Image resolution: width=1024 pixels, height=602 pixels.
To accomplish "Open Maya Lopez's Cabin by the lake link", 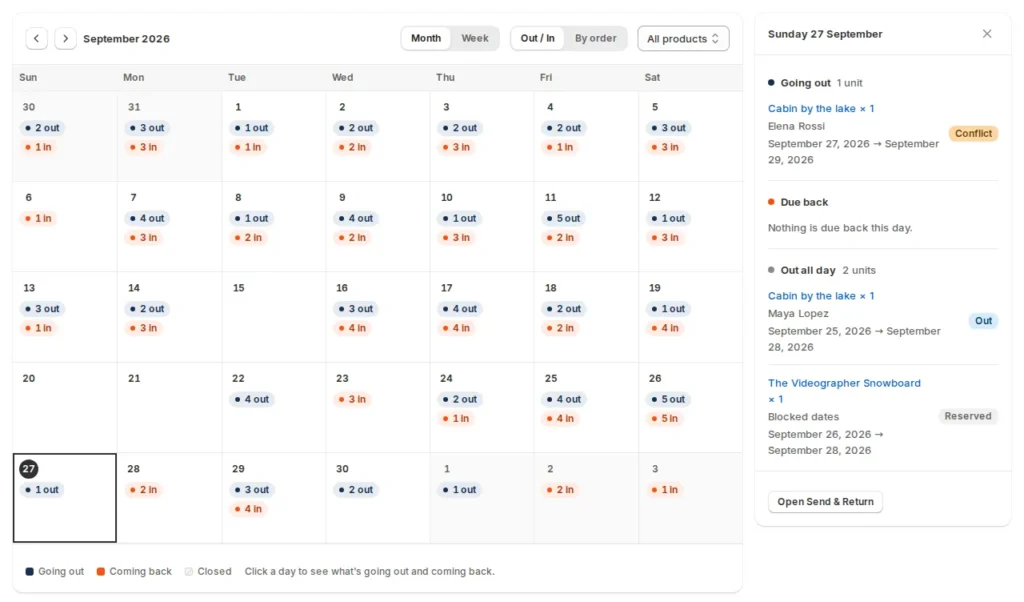I will pyautogui.click(x=821, y=296).
